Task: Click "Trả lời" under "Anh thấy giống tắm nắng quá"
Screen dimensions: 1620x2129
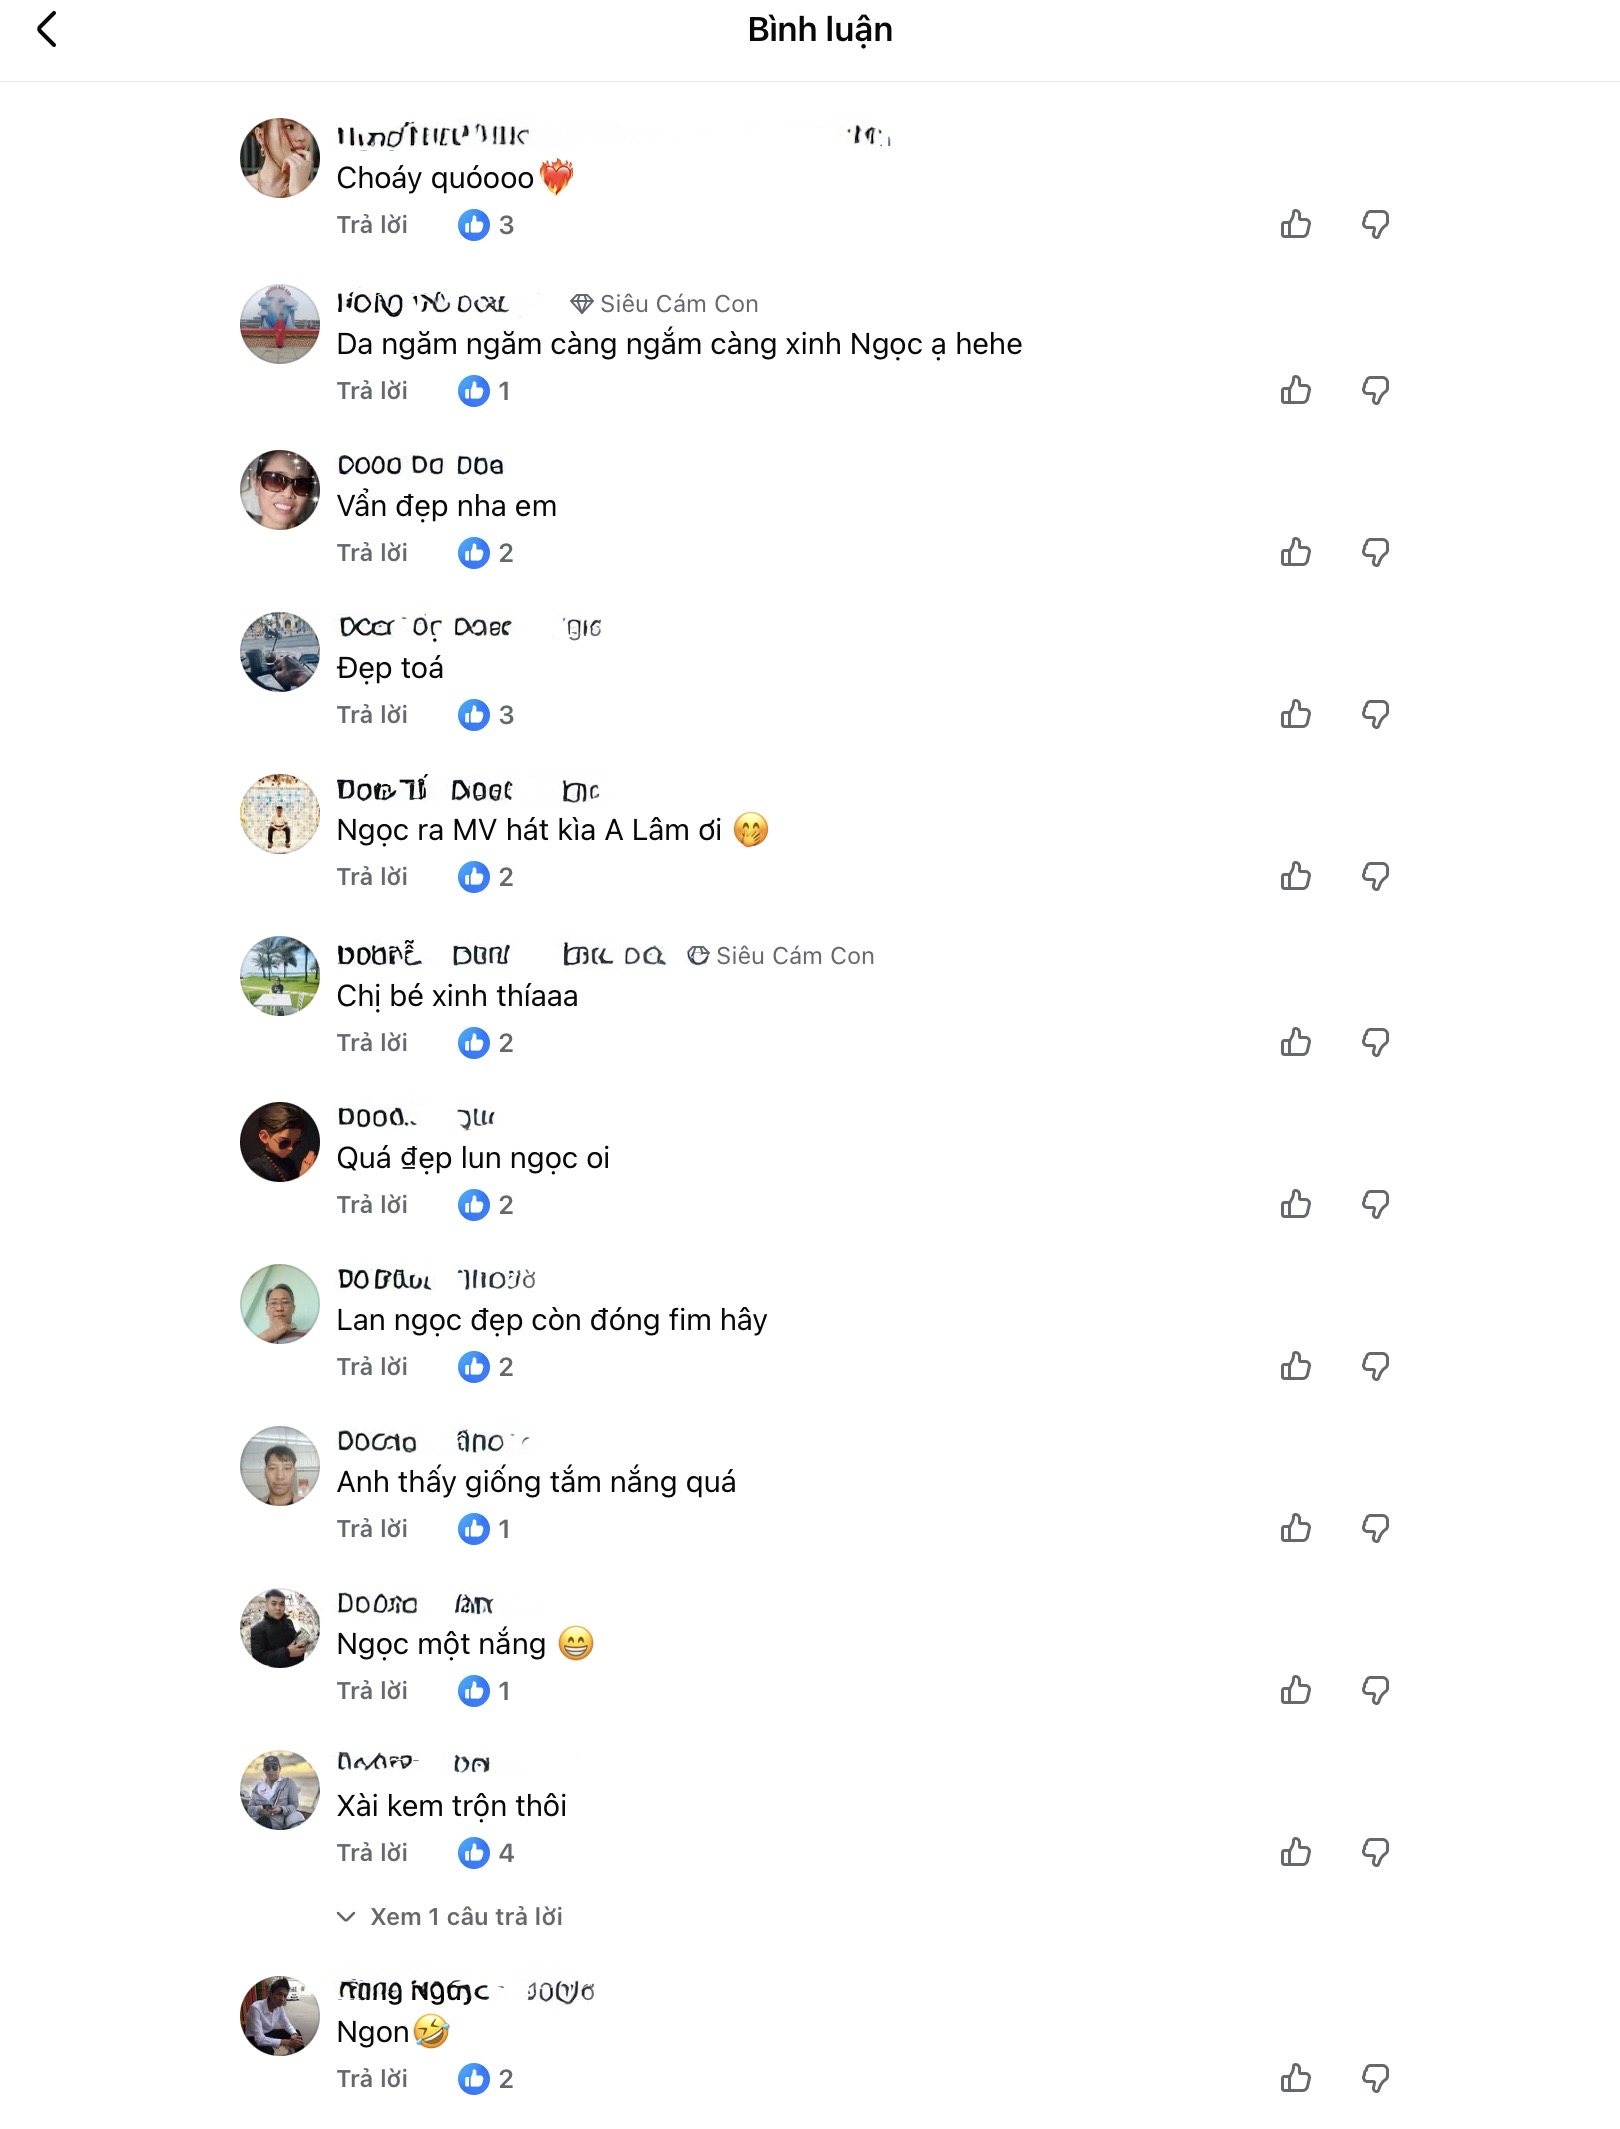Action: click(372, 1528)
